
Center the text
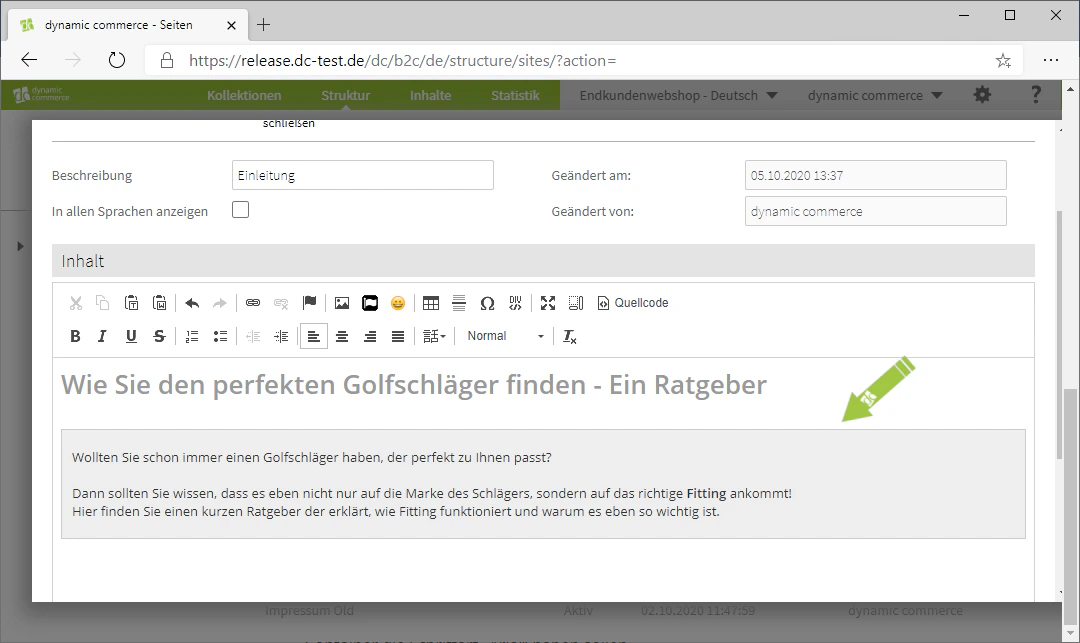pos(342,336)
